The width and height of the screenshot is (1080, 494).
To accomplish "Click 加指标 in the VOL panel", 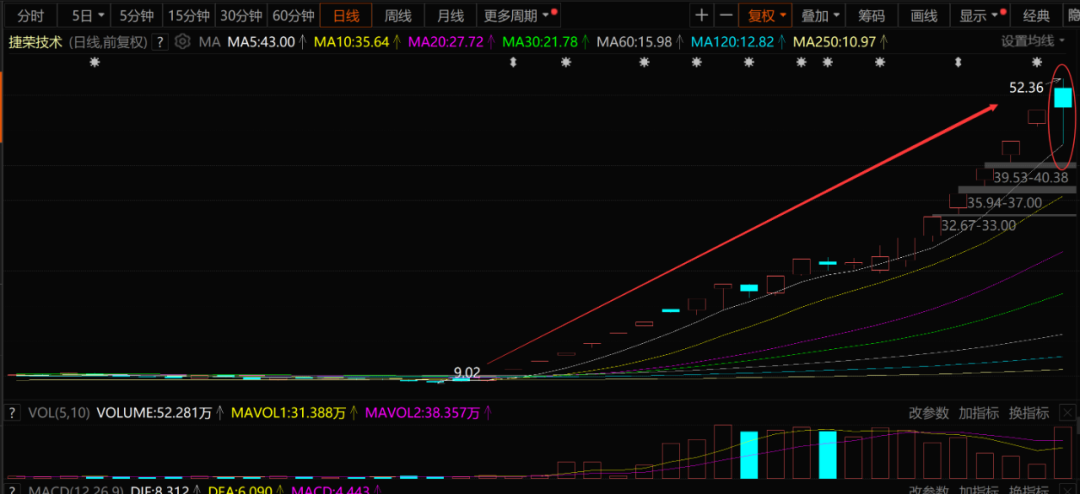I will (979, 413).
